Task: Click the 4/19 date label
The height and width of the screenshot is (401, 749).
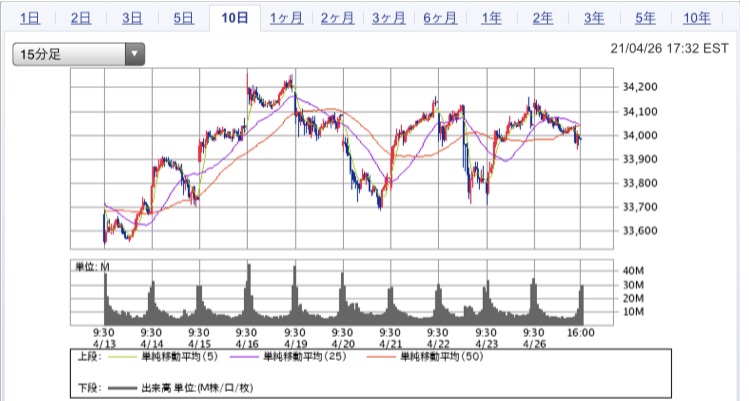Action: pyautogui.click(x=295, y=344)
